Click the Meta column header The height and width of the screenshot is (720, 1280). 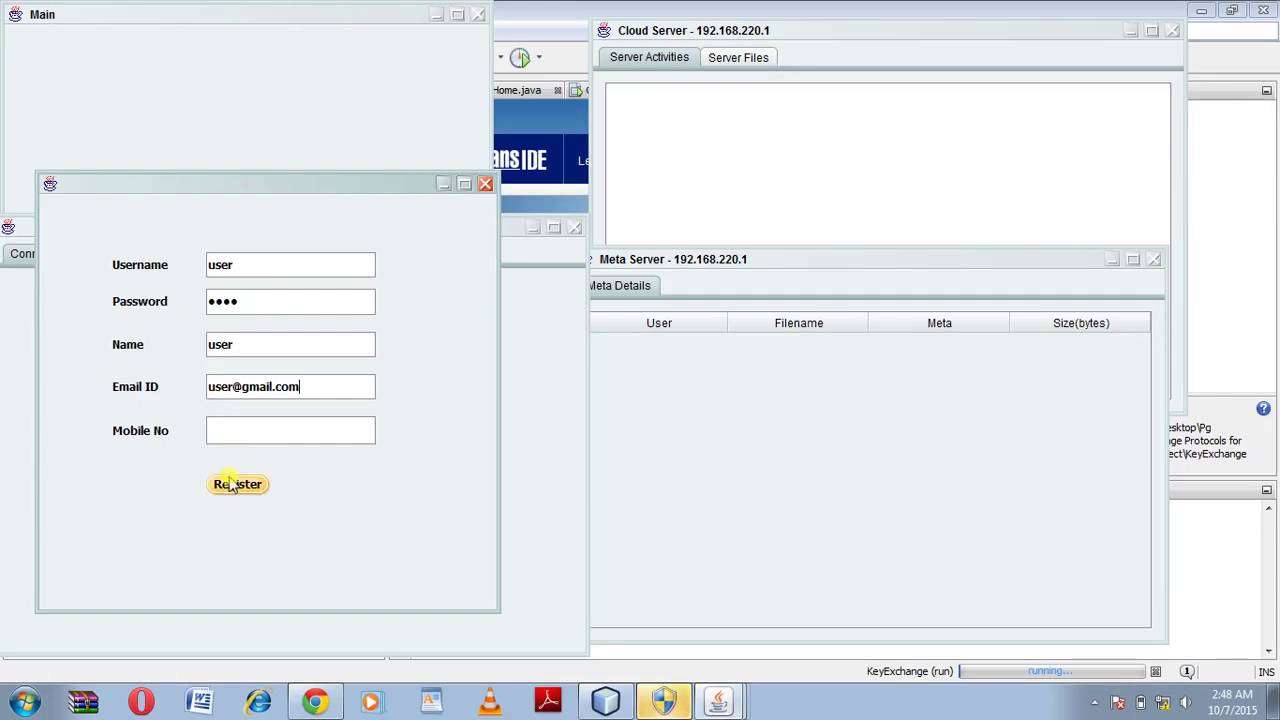tap(939, 323)
